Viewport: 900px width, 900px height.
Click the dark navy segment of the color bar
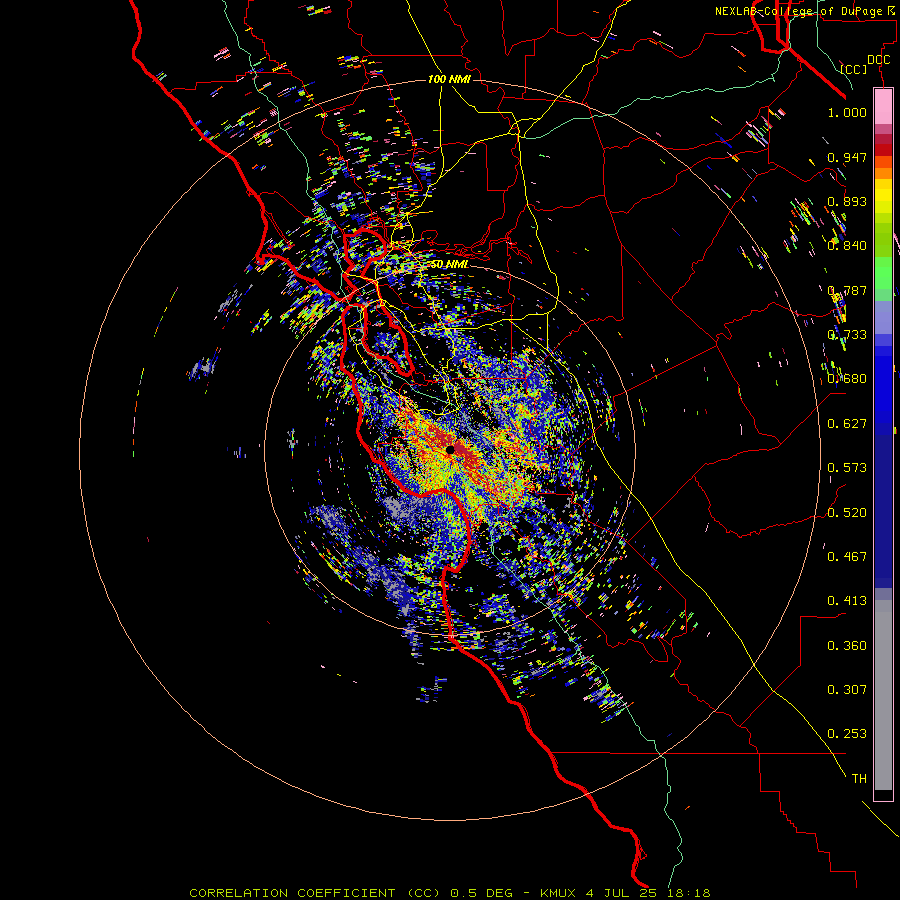coord(883,510)
